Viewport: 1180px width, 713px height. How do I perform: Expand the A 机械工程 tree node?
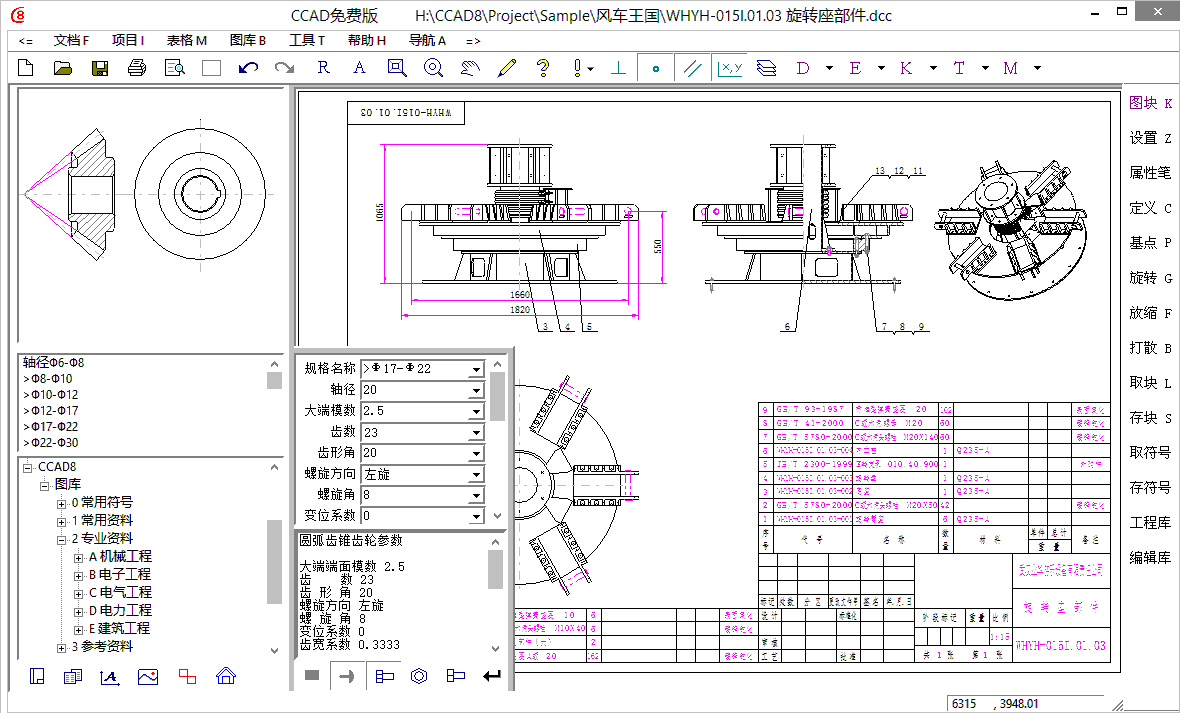pyautogui.click(x=79, y=557)
